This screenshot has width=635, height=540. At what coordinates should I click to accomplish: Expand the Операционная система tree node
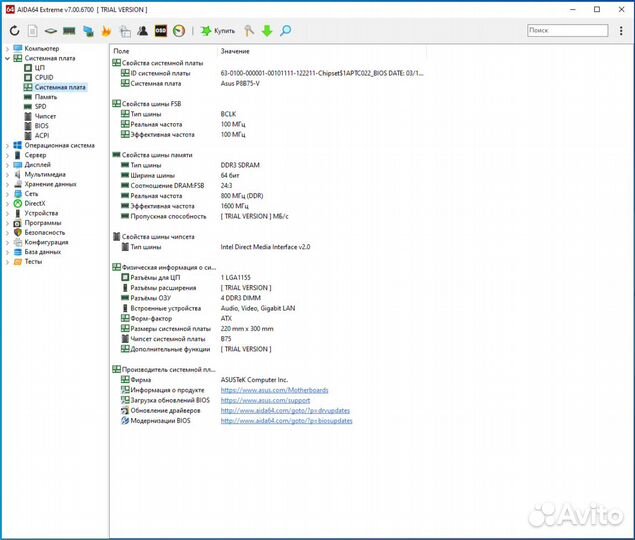7,145
